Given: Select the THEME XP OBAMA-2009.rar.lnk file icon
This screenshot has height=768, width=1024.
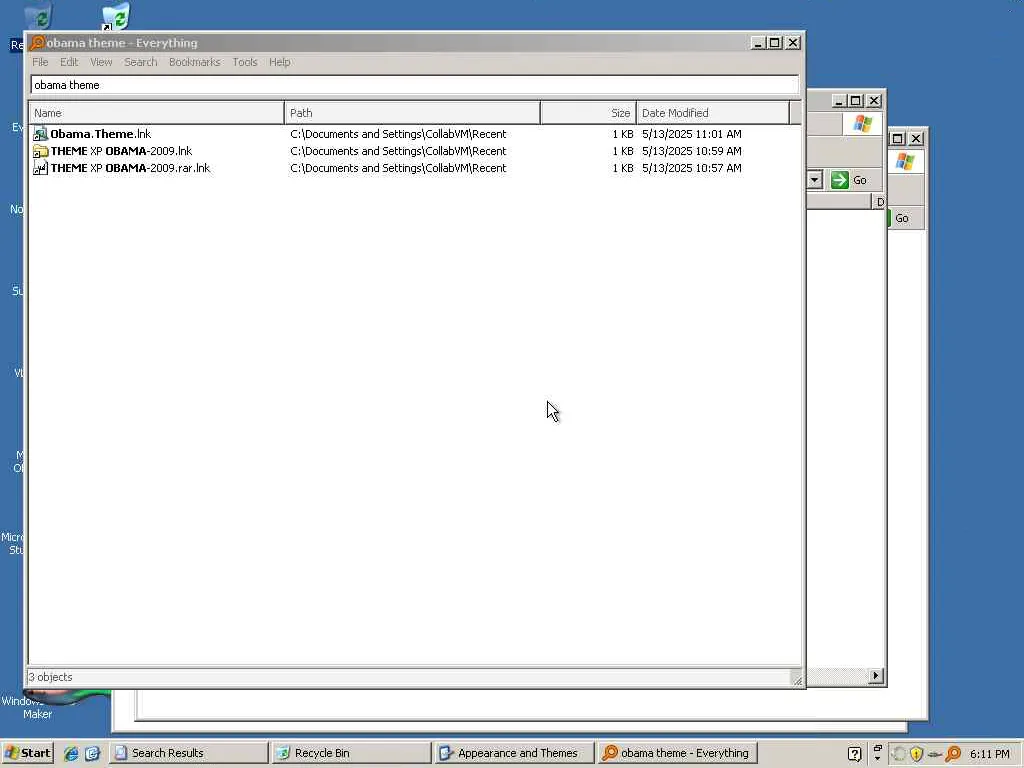Looking at the screenshot, I should click(40, 168).
